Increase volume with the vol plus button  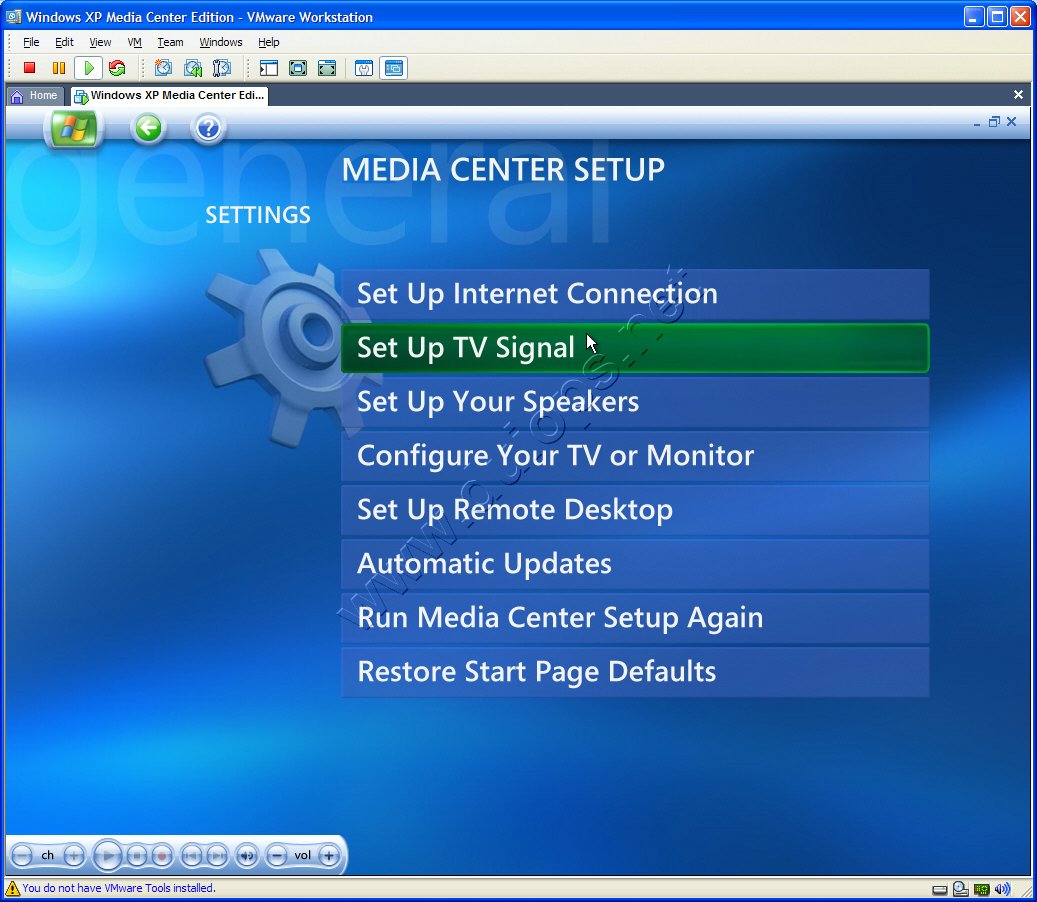[x=329, y=856]
